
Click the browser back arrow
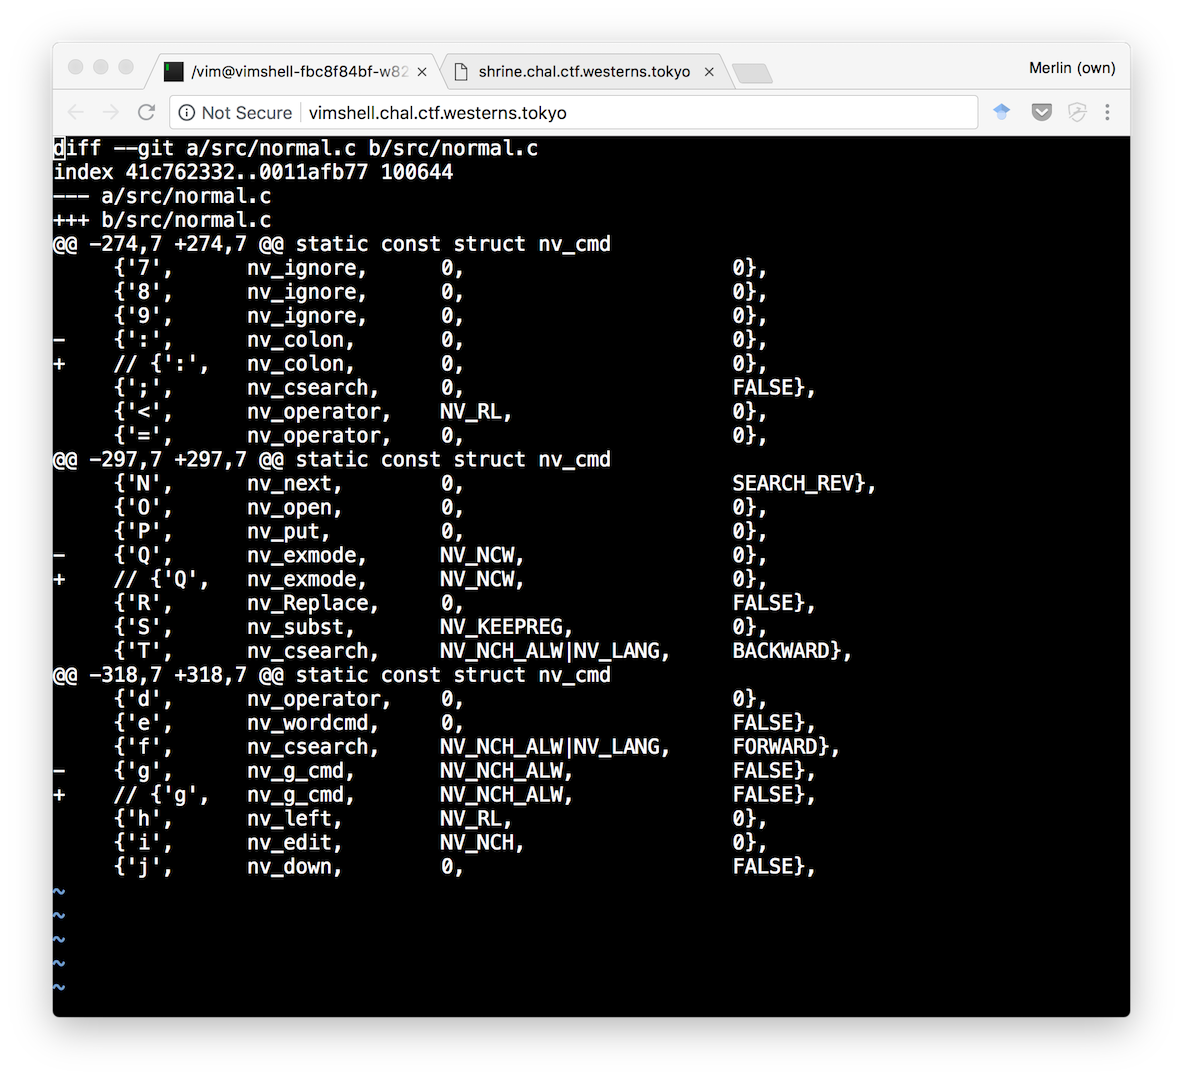(75, 112)
